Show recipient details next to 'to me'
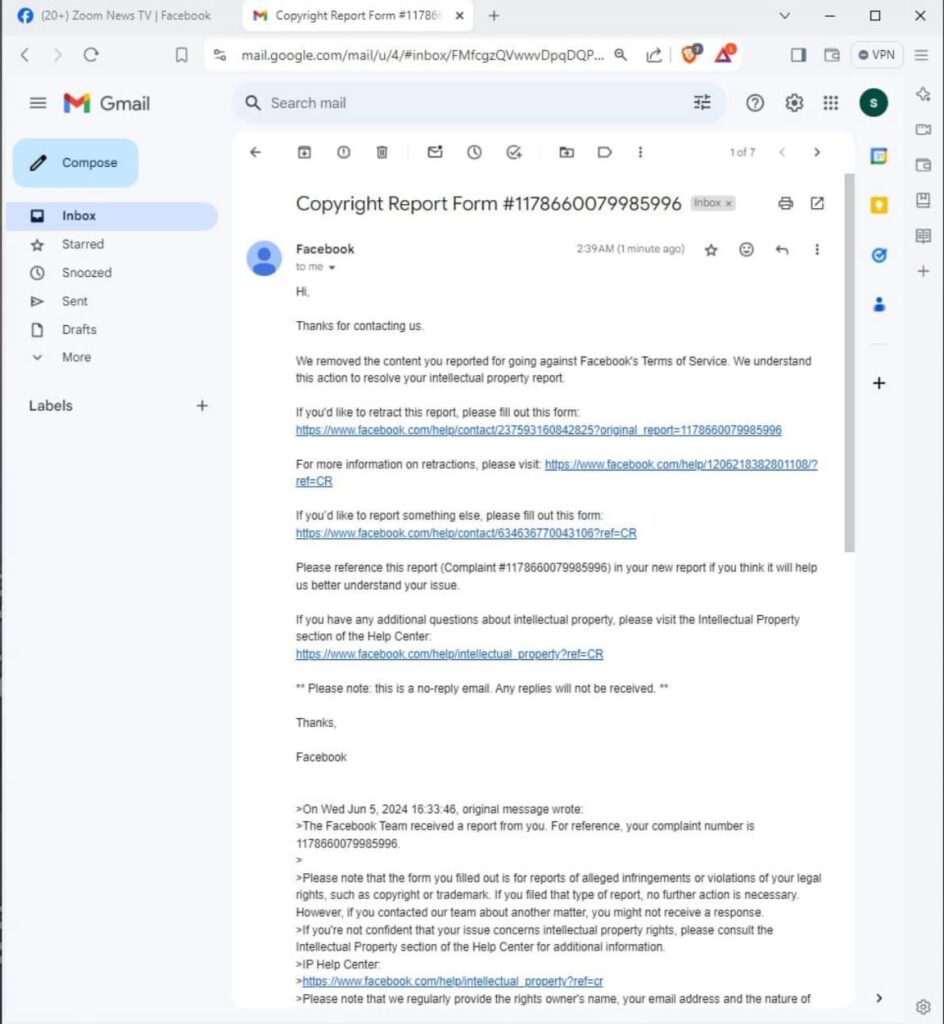Screen dimensions: 944x1024 332,267
